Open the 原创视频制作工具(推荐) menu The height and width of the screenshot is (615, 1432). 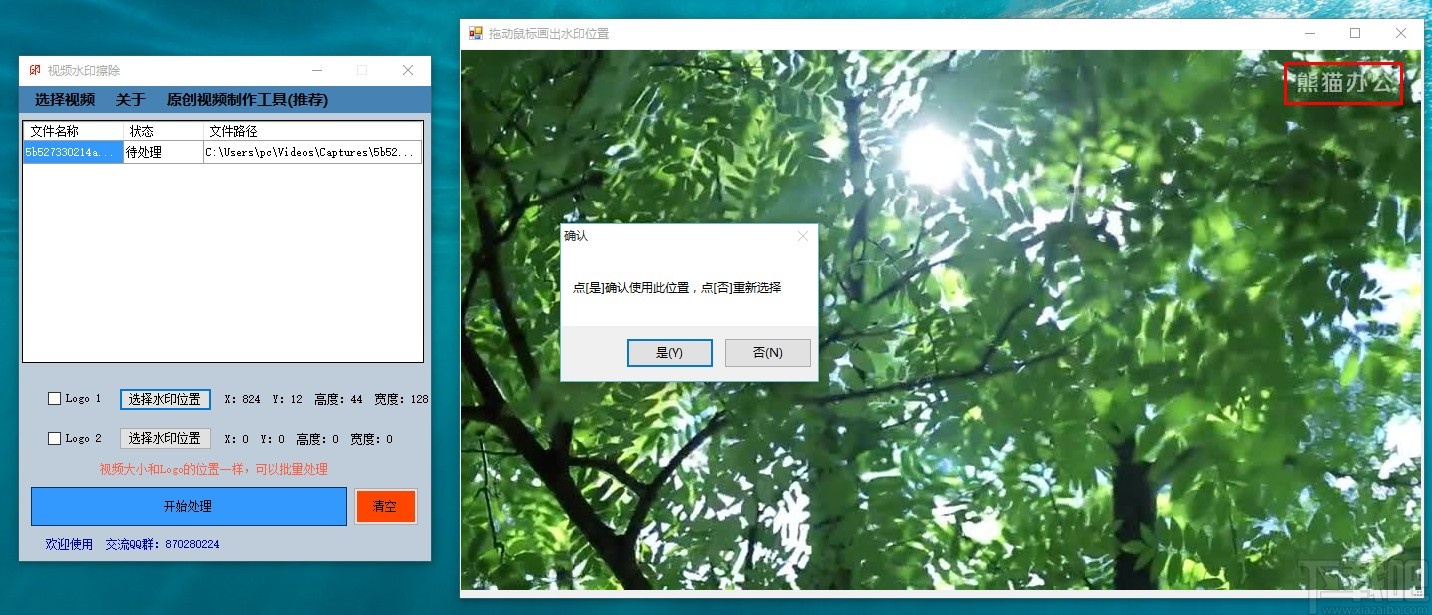tap(248, 100)
